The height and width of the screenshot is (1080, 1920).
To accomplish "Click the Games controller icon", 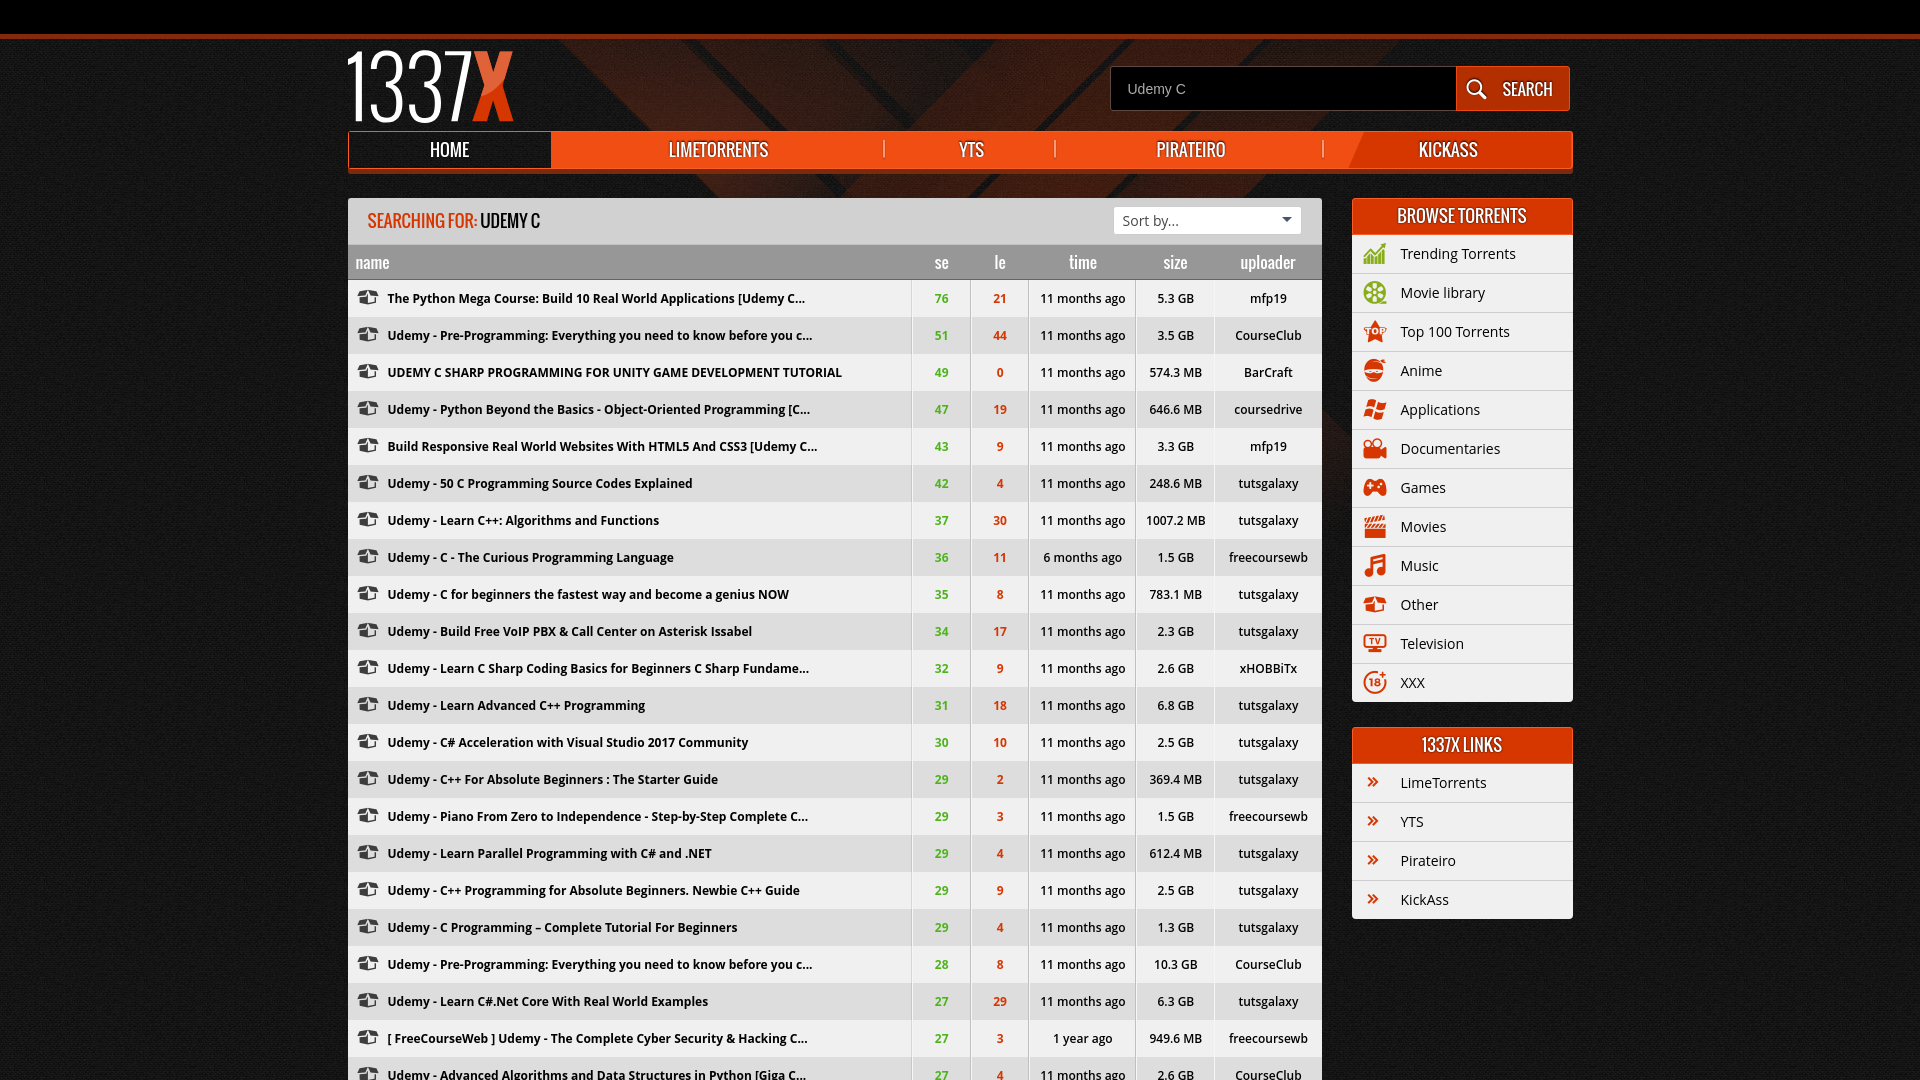I will [1375, 488].
